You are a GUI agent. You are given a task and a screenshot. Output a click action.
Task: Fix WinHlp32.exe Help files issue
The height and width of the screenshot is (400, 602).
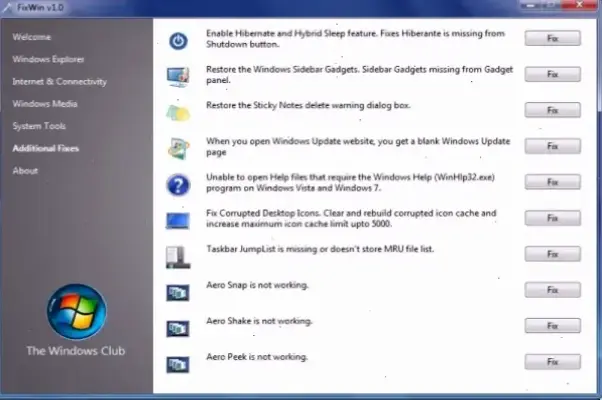552,182
